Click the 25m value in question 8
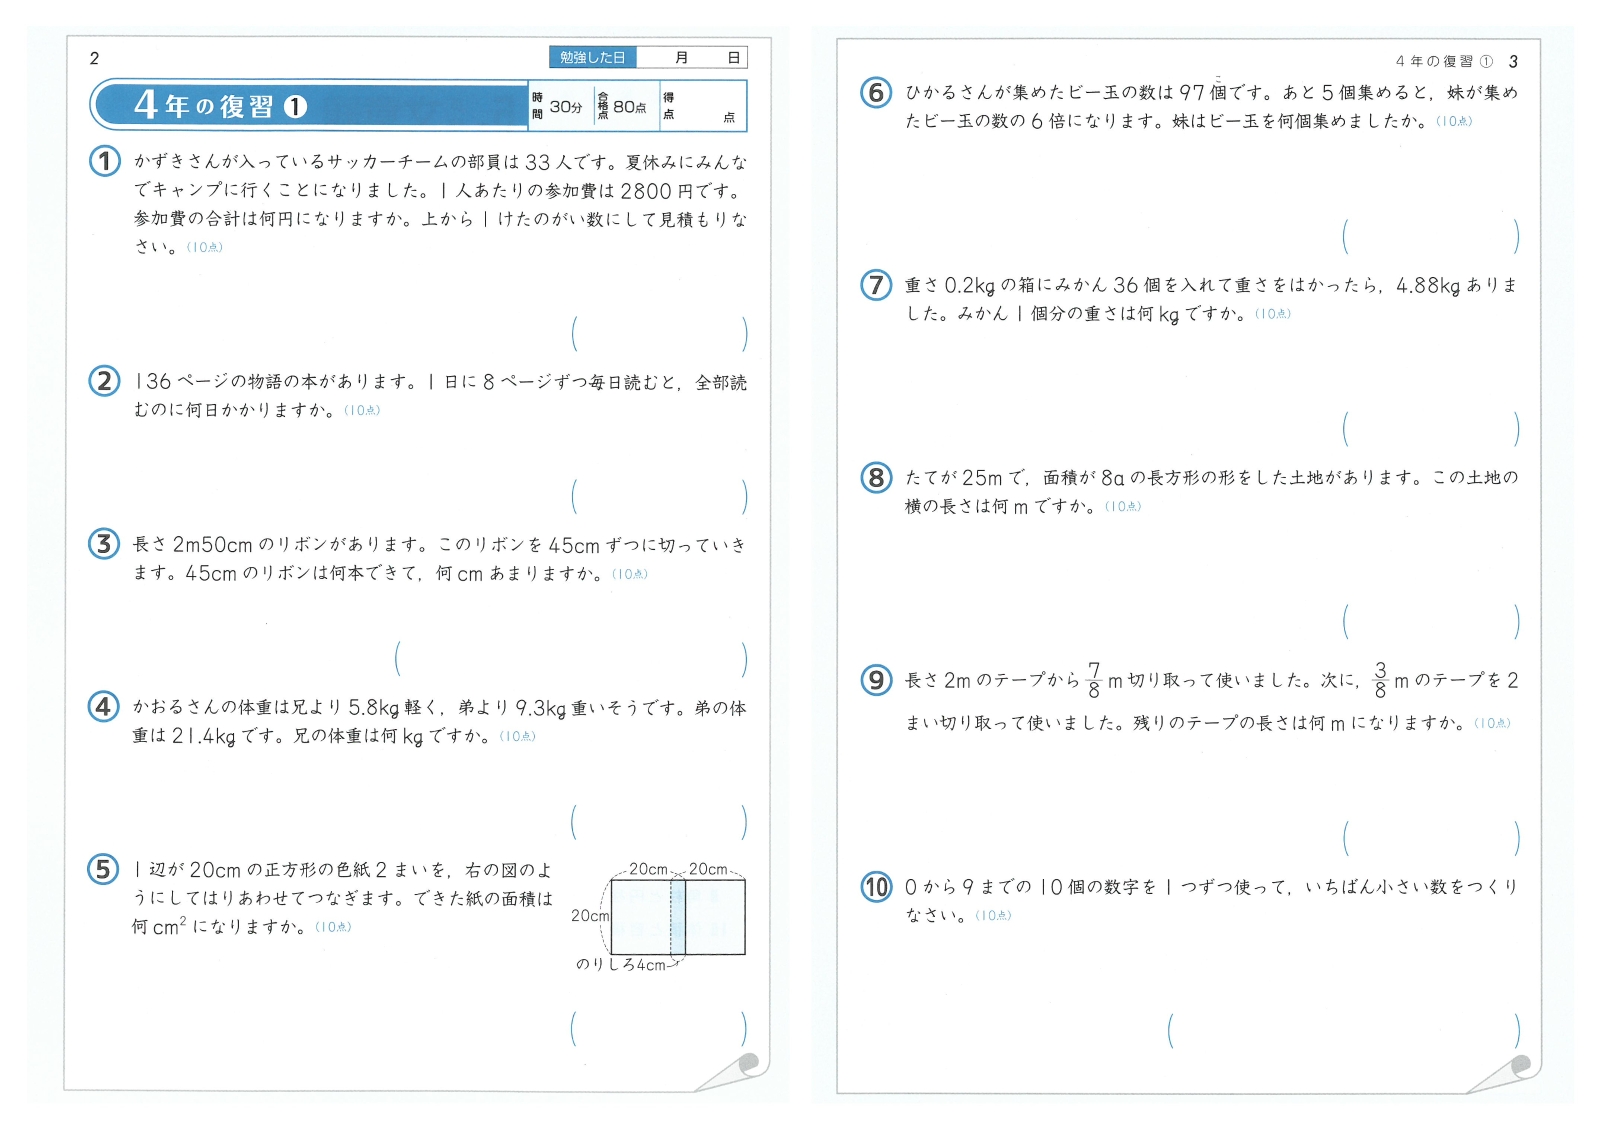The height and width of the screenshot is (1130, 1600). pos(982,478)
